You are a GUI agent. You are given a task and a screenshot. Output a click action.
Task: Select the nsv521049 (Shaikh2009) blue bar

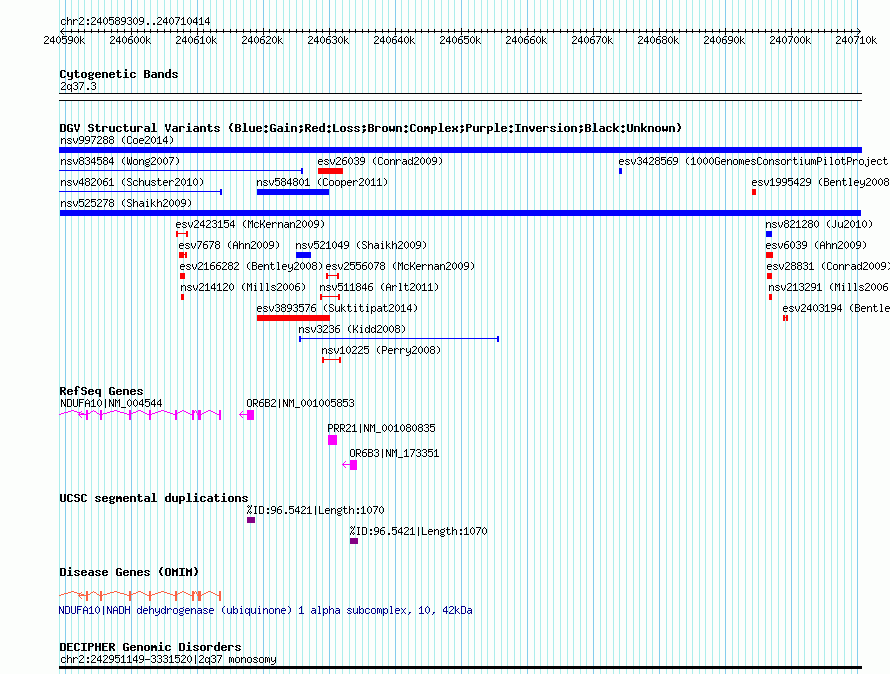pyautogui.click(x=303, y=255)
